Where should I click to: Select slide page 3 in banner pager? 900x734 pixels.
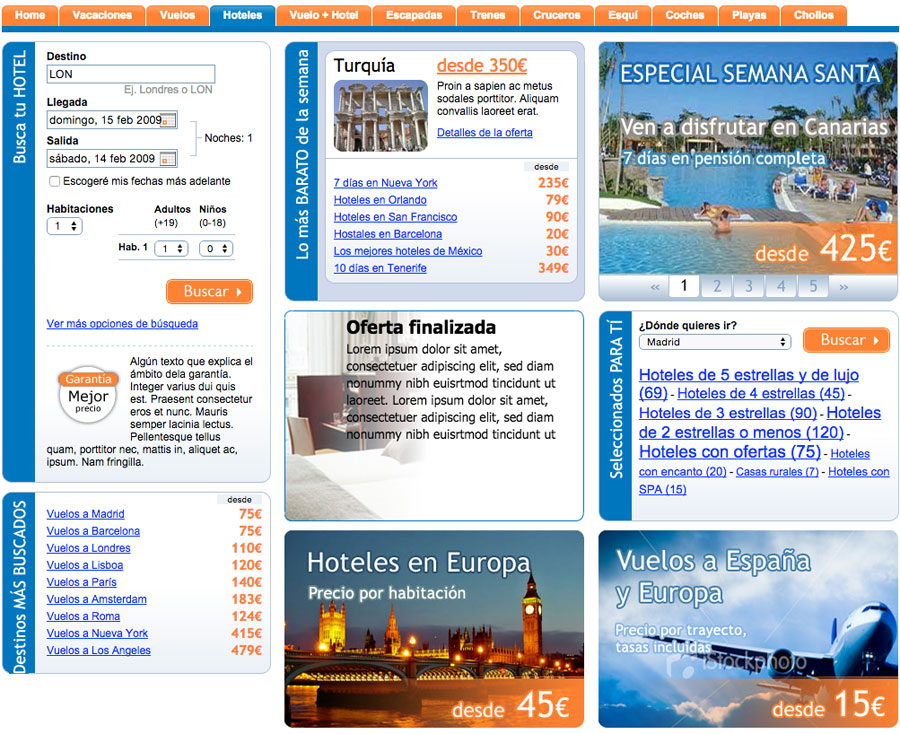tap(748, 287)
